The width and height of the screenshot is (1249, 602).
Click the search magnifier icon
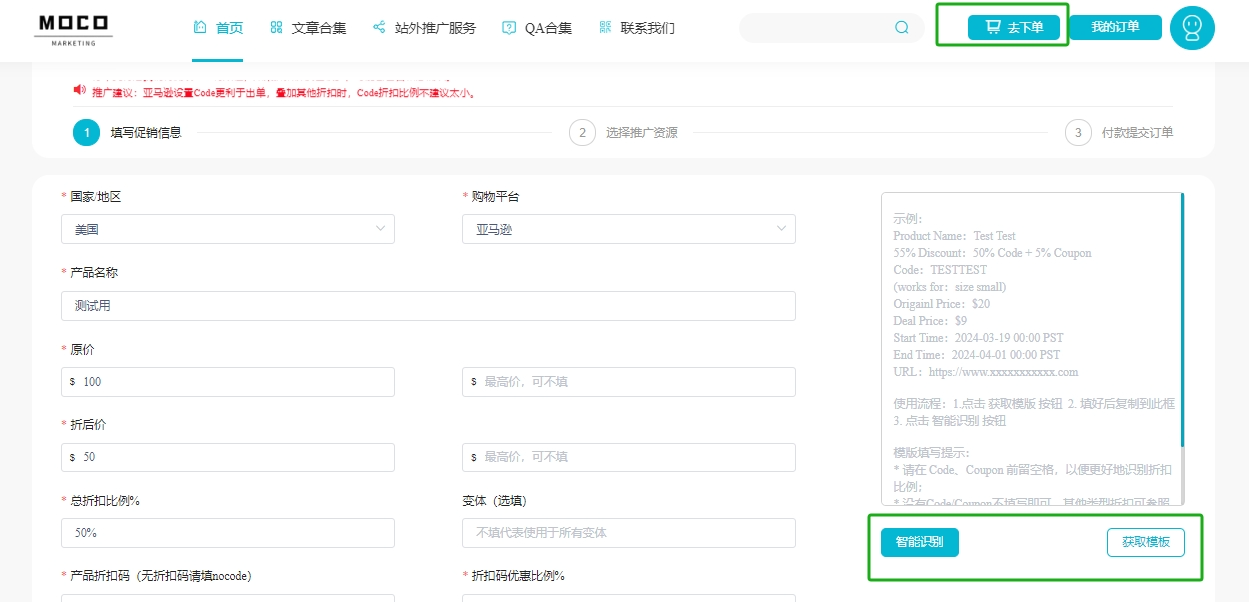tap(902, 28)
